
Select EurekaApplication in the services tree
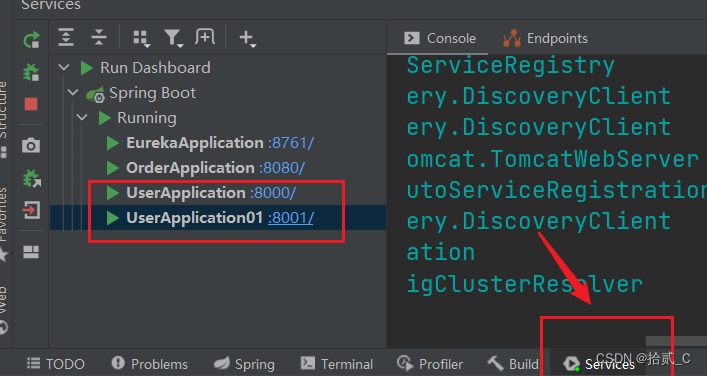195,143
